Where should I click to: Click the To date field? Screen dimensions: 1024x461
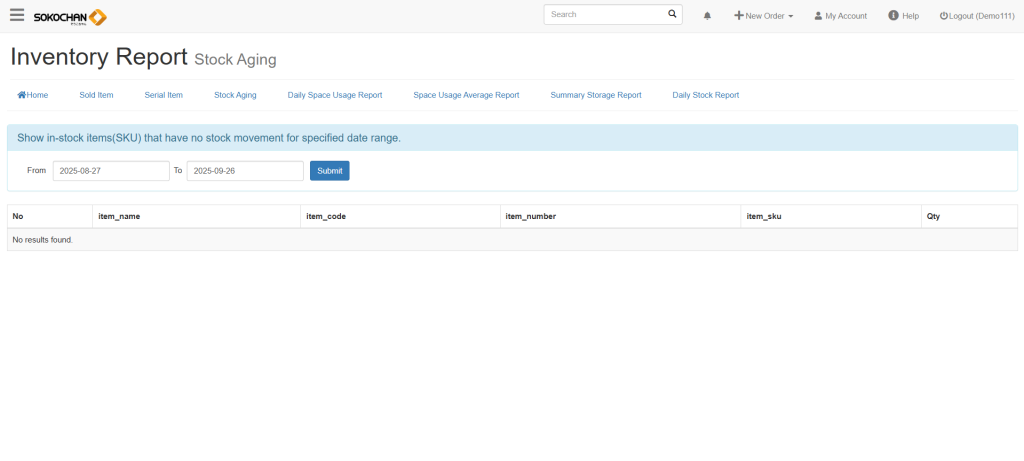pos(245,171)
